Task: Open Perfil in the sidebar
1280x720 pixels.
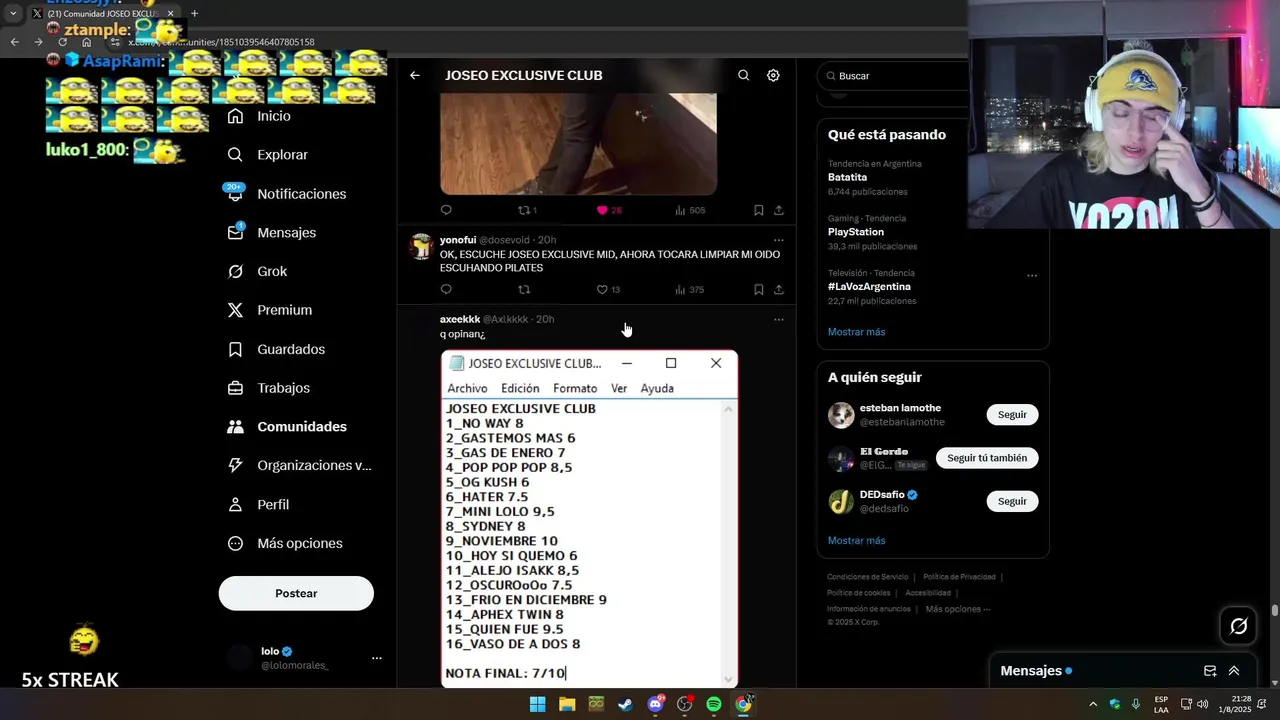Action: [x=257, y=504]
